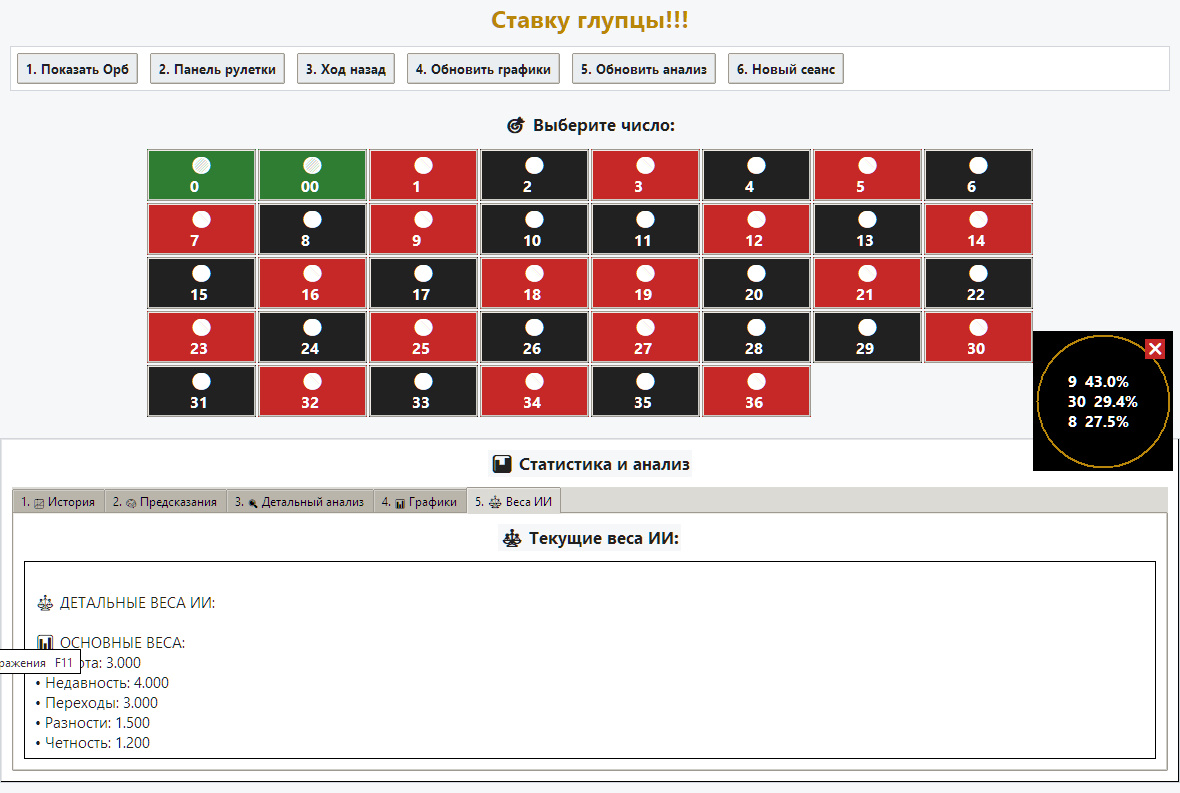Pick black number 22
Viewport: 1180px width, 793px height.
click(978, 284)
